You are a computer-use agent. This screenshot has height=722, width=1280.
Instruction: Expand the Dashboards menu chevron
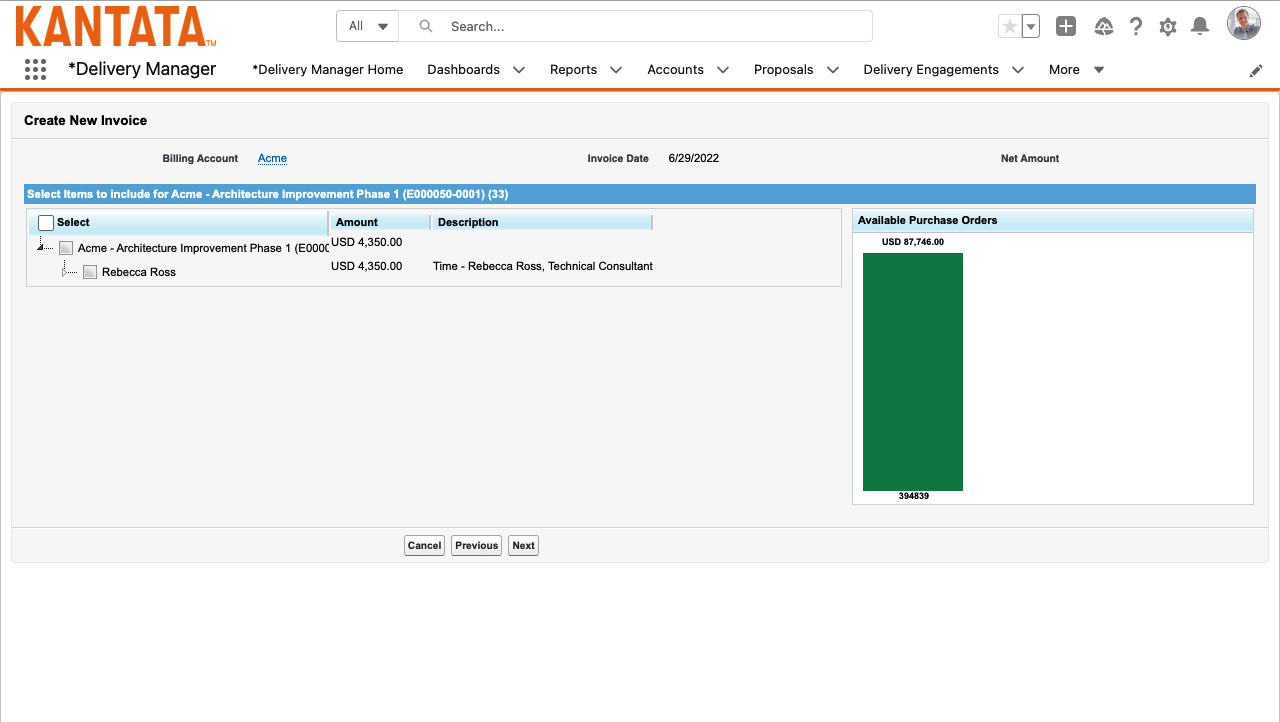point(519,70)
